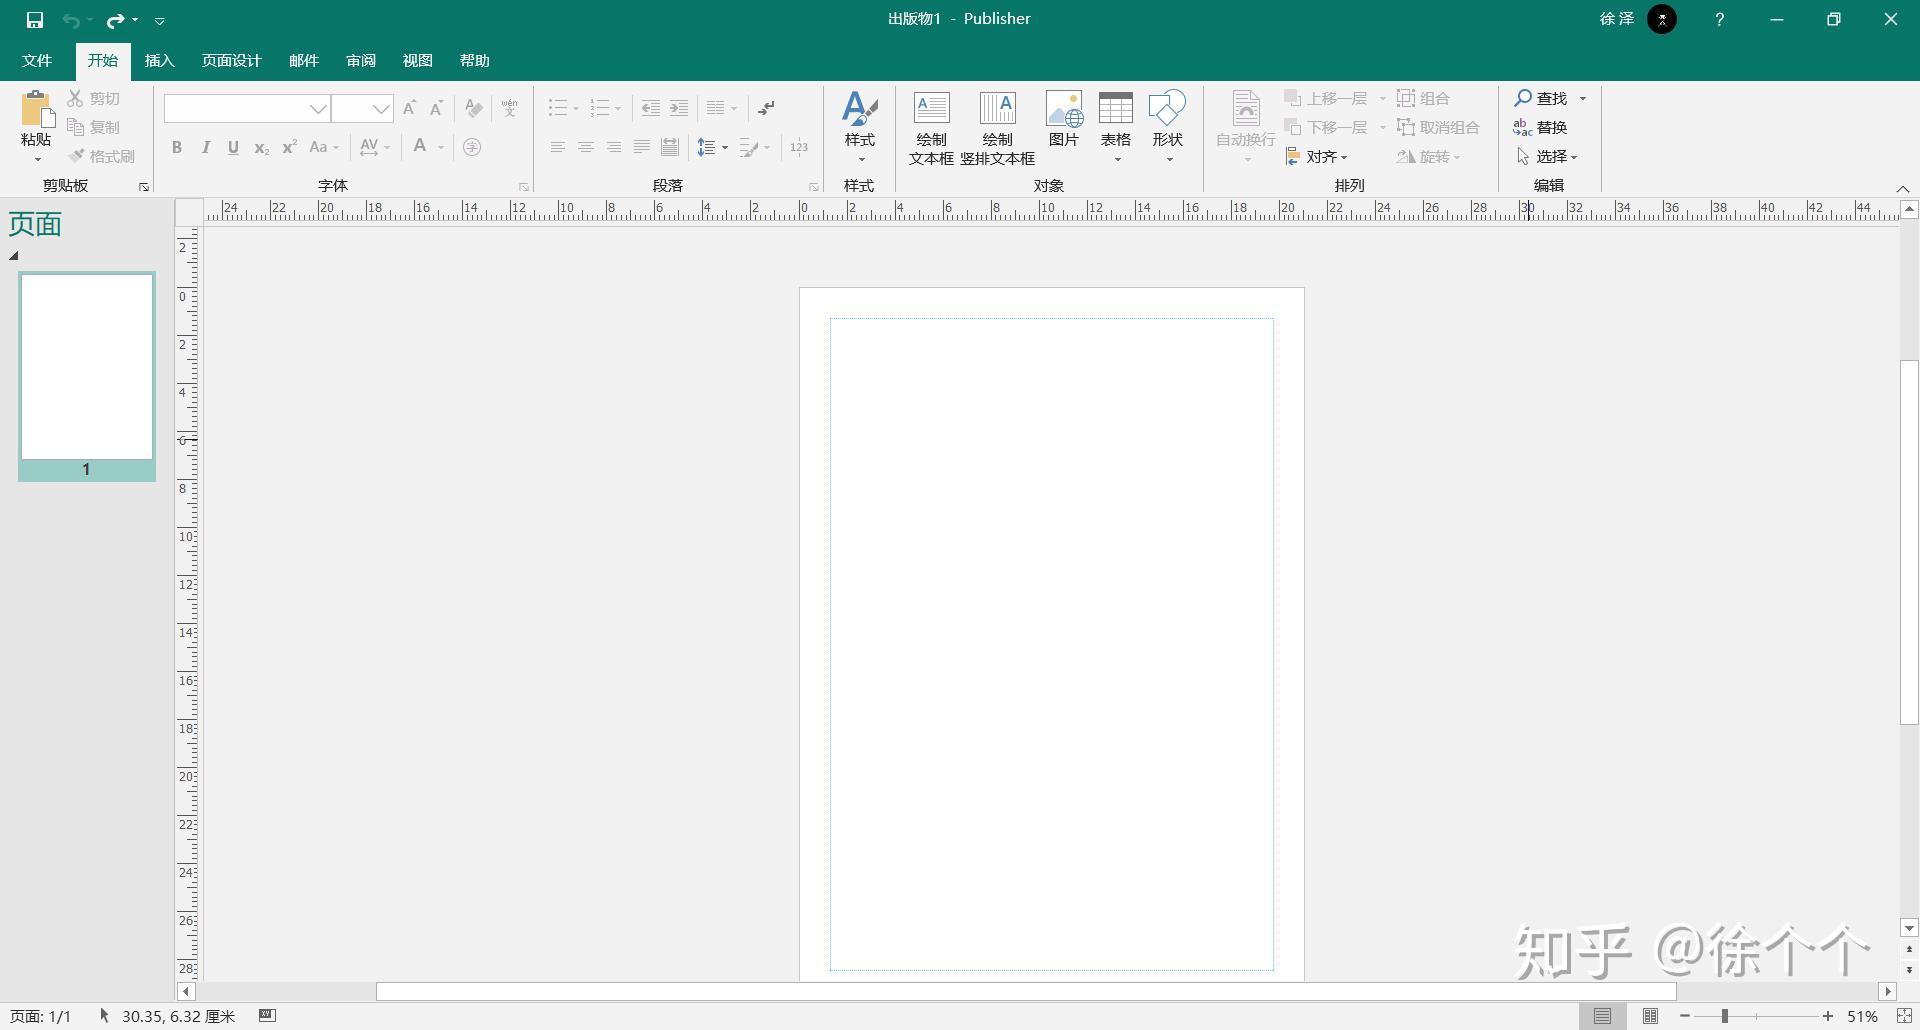Screen dimensions: 1920x1030
Task: Click the zoom in plus button
Action: point(1828,1016)
